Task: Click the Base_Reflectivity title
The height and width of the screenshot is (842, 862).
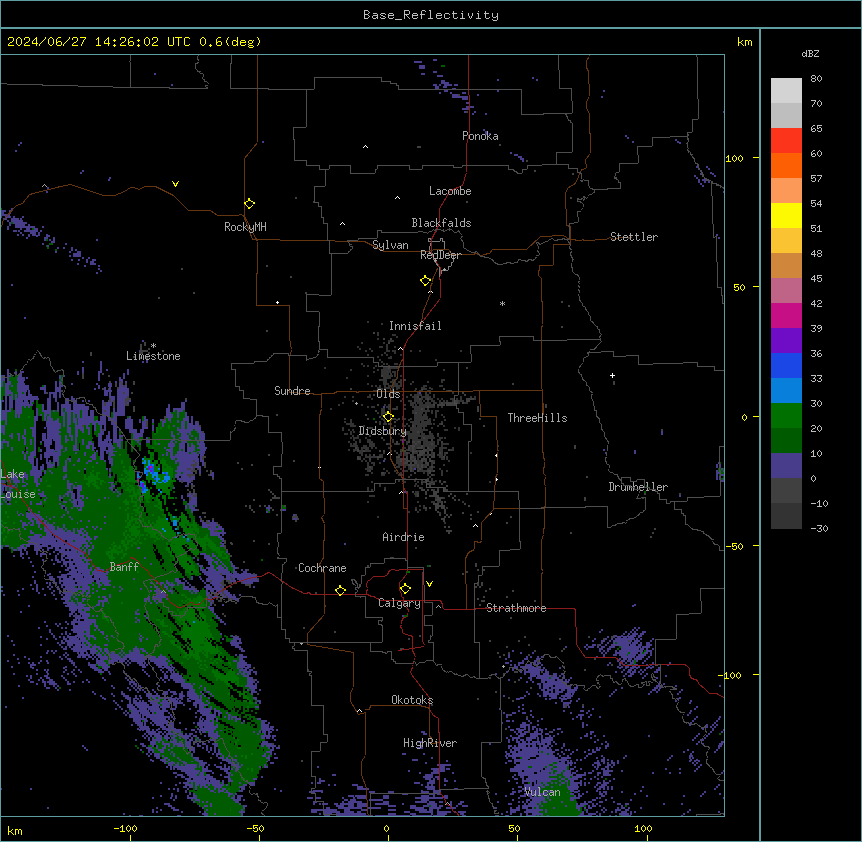Action: (431, 15)
